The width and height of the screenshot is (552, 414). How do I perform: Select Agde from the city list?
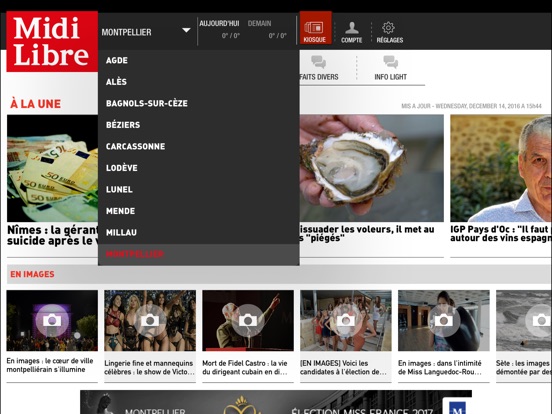coord(199,60)
